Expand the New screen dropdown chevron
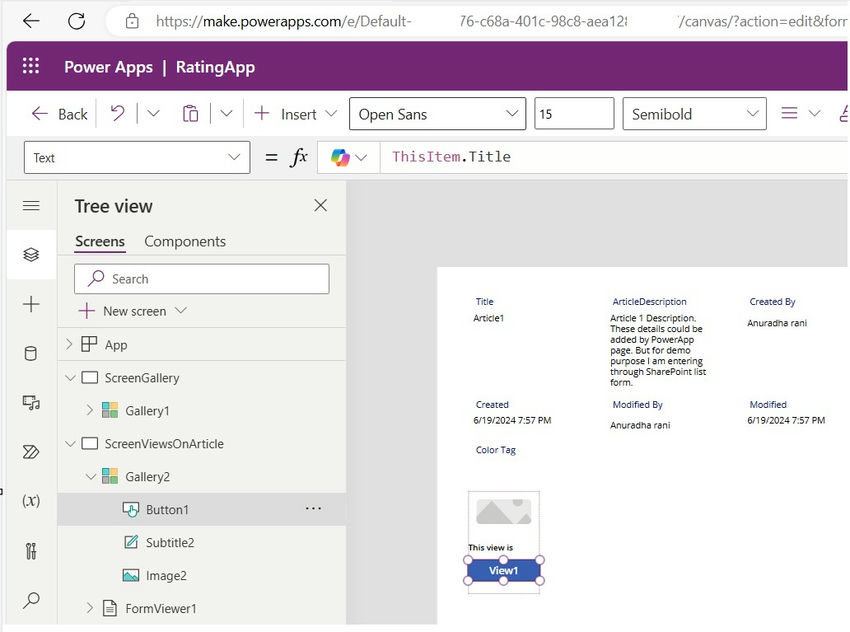 pyautogui.click(x=180, y=311)
